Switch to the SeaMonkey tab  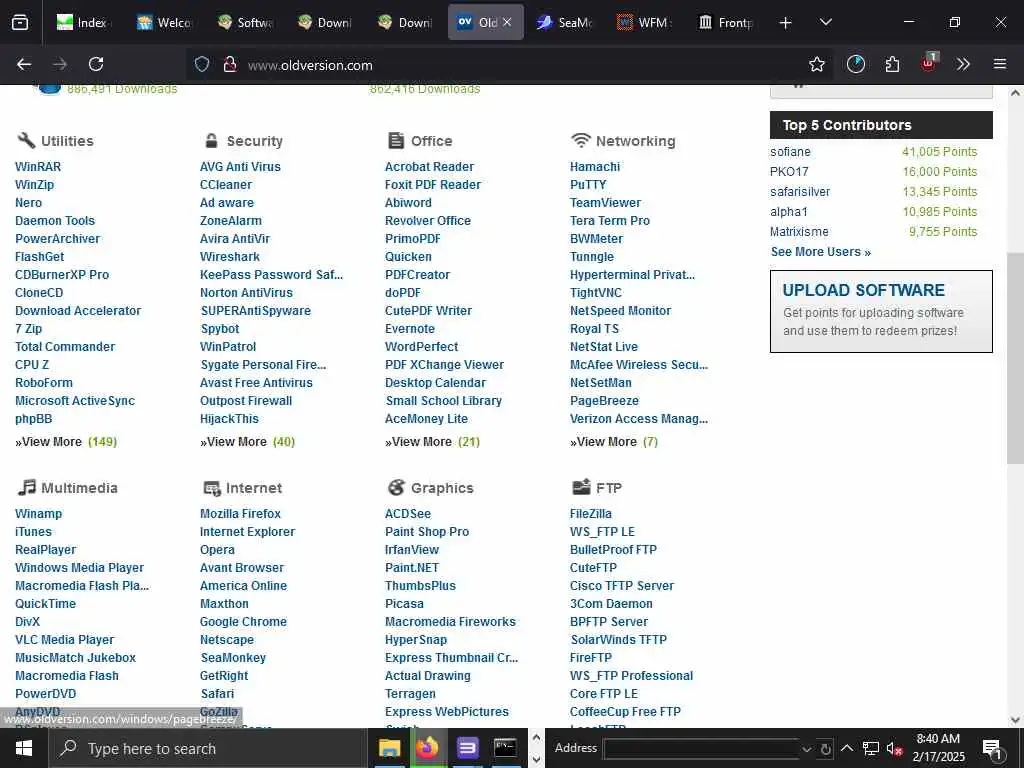[x=565, y=23]
